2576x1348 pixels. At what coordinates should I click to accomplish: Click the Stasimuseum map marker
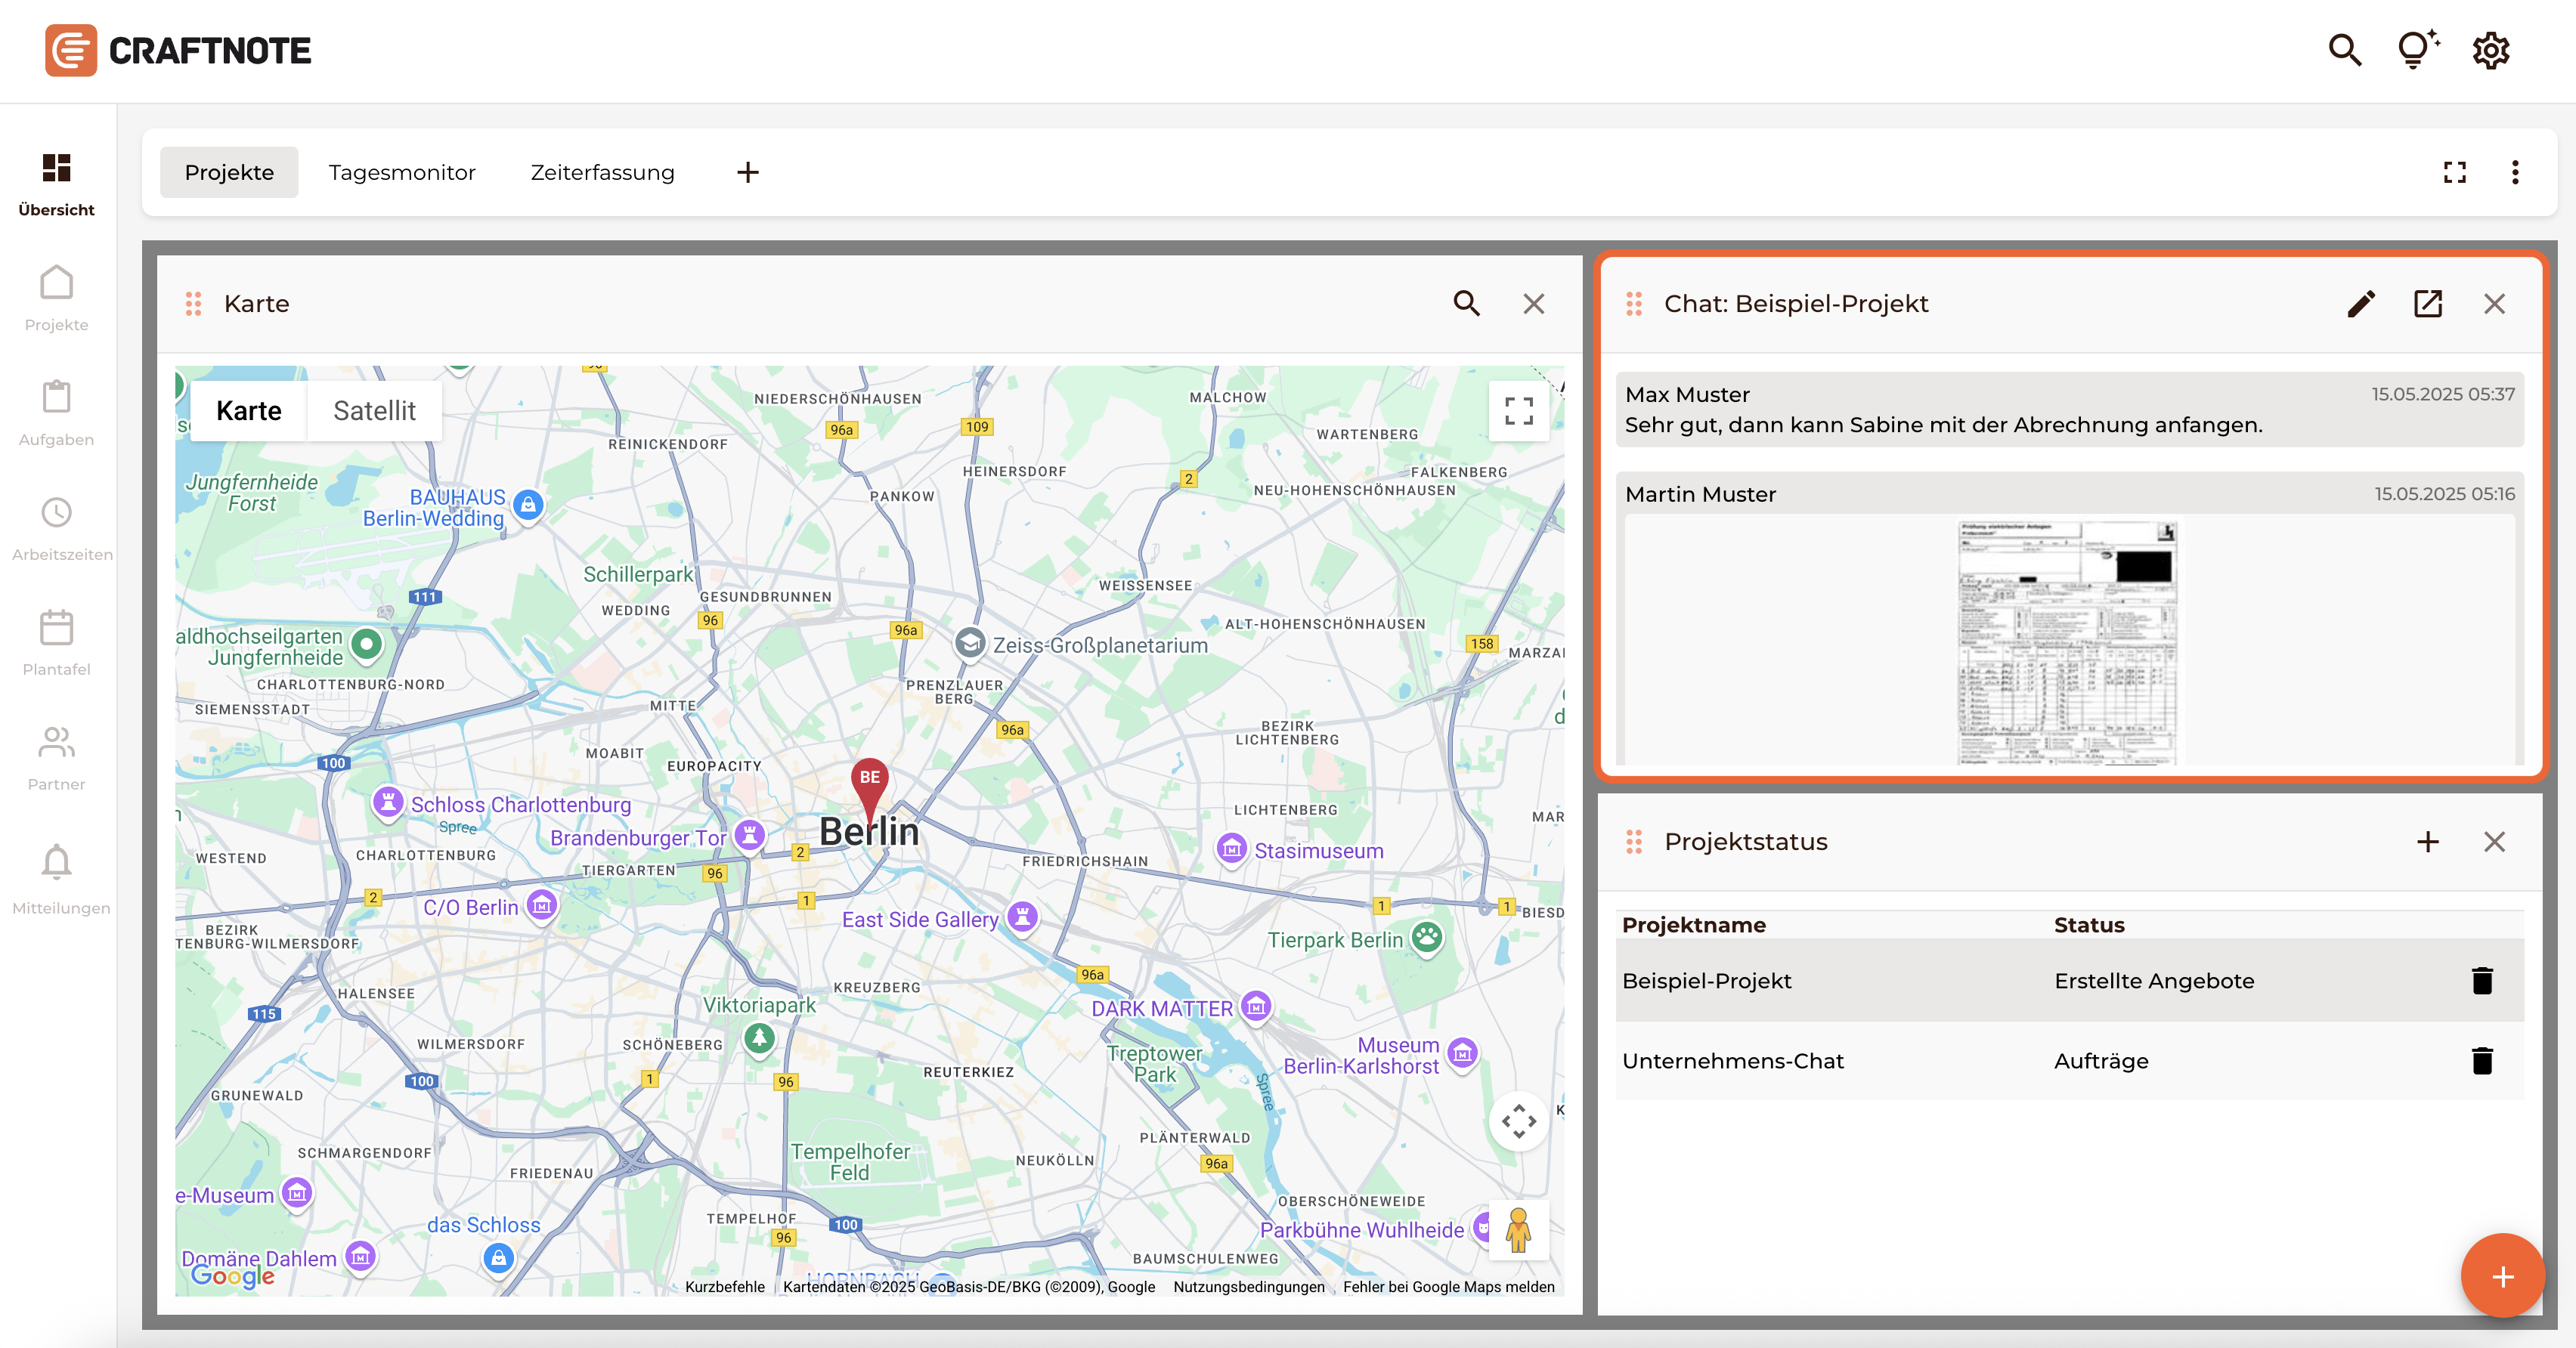point(1232,849)
